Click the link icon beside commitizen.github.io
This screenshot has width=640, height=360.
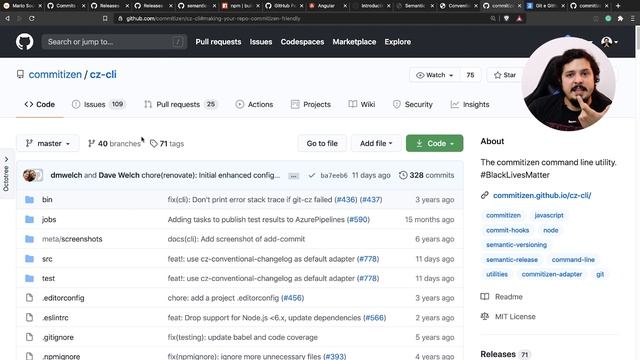pyautogui.click(x=484, y=195)
